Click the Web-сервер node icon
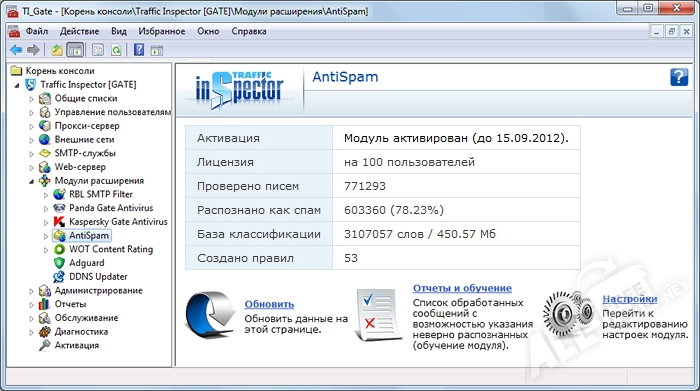Viewport: 700px width, 391px height. click(x=45, y=167)
